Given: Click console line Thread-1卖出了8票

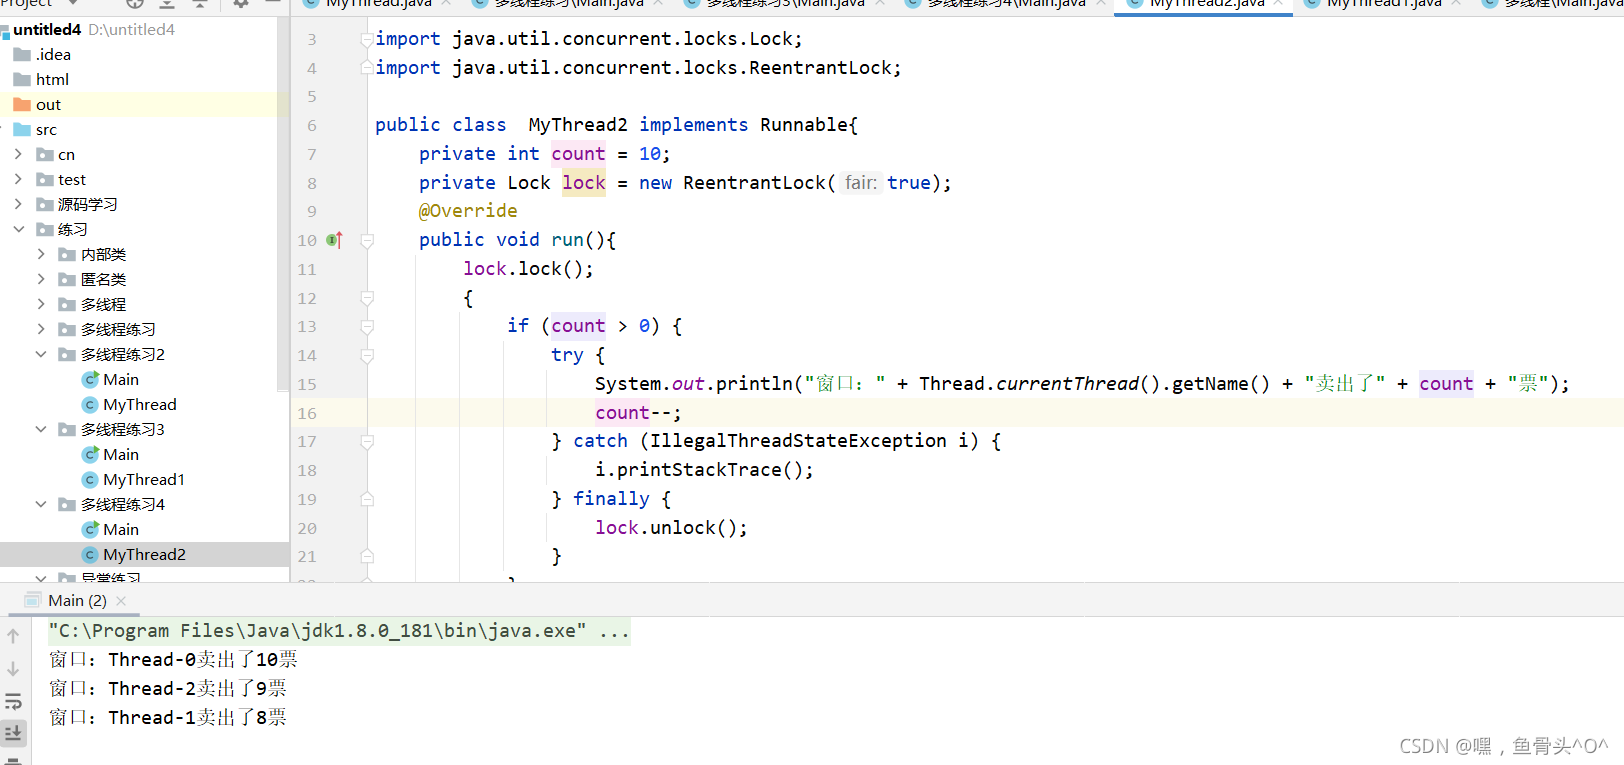Looking at the screenshot, I should coord(168,718).
